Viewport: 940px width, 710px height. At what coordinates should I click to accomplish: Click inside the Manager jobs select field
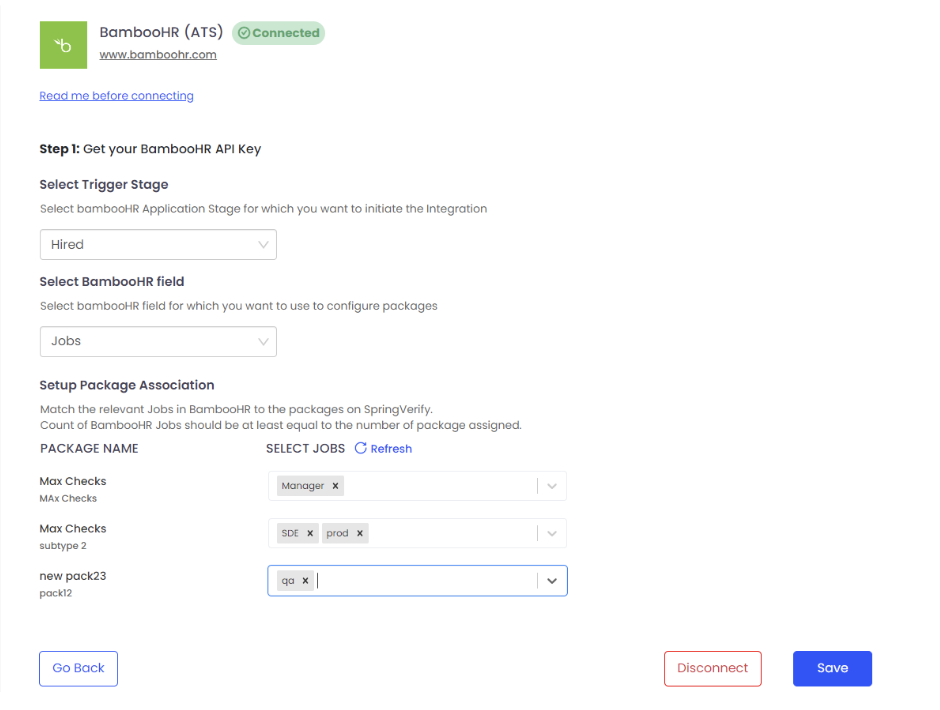coord(440,486)
